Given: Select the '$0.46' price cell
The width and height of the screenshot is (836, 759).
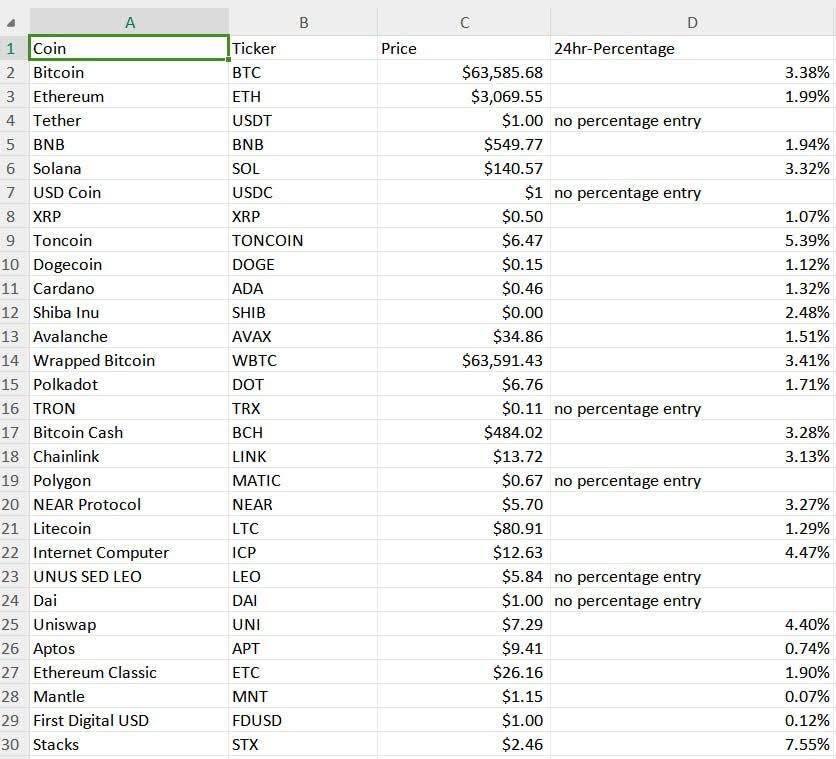Looking at the screenshot, I should pos(464,288).
